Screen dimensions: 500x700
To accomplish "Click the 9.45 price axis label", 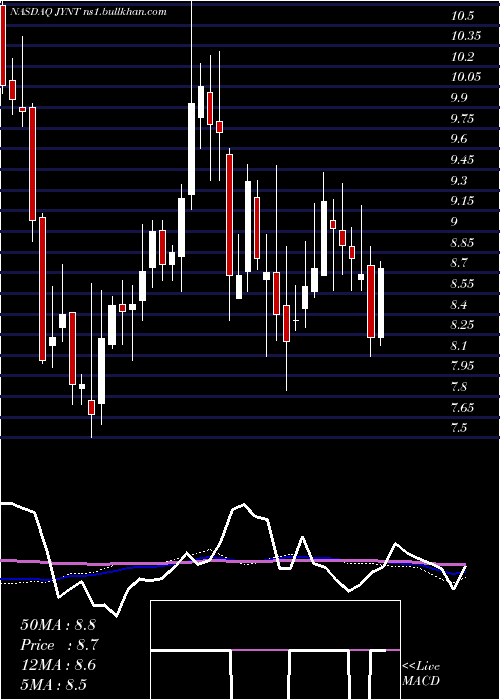I will [463, 160].
